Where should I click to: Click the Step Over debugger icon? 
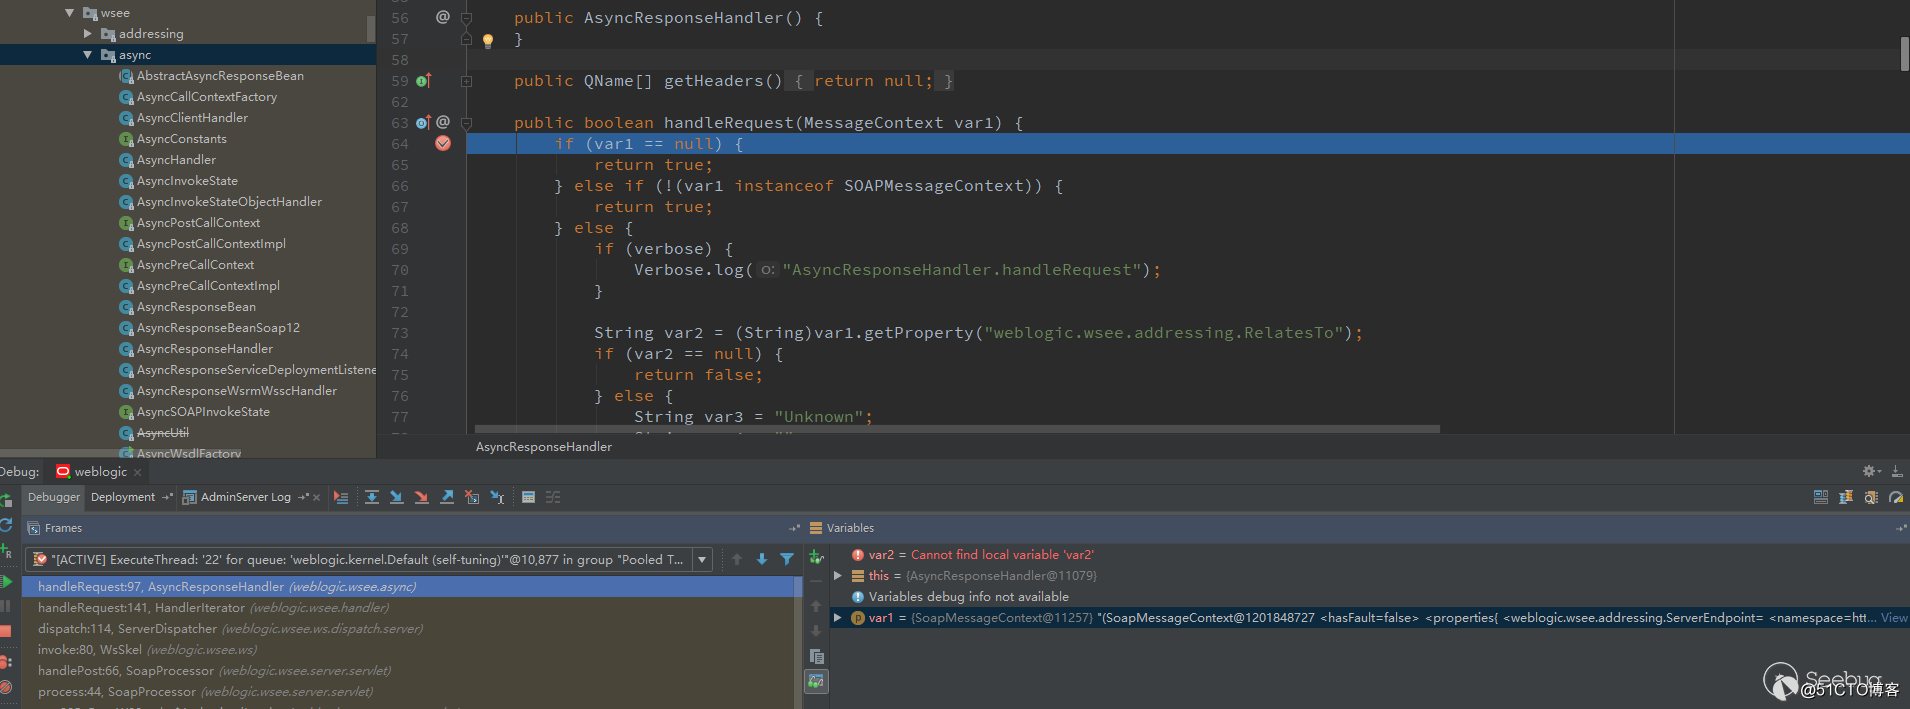(x=372, y=497)
